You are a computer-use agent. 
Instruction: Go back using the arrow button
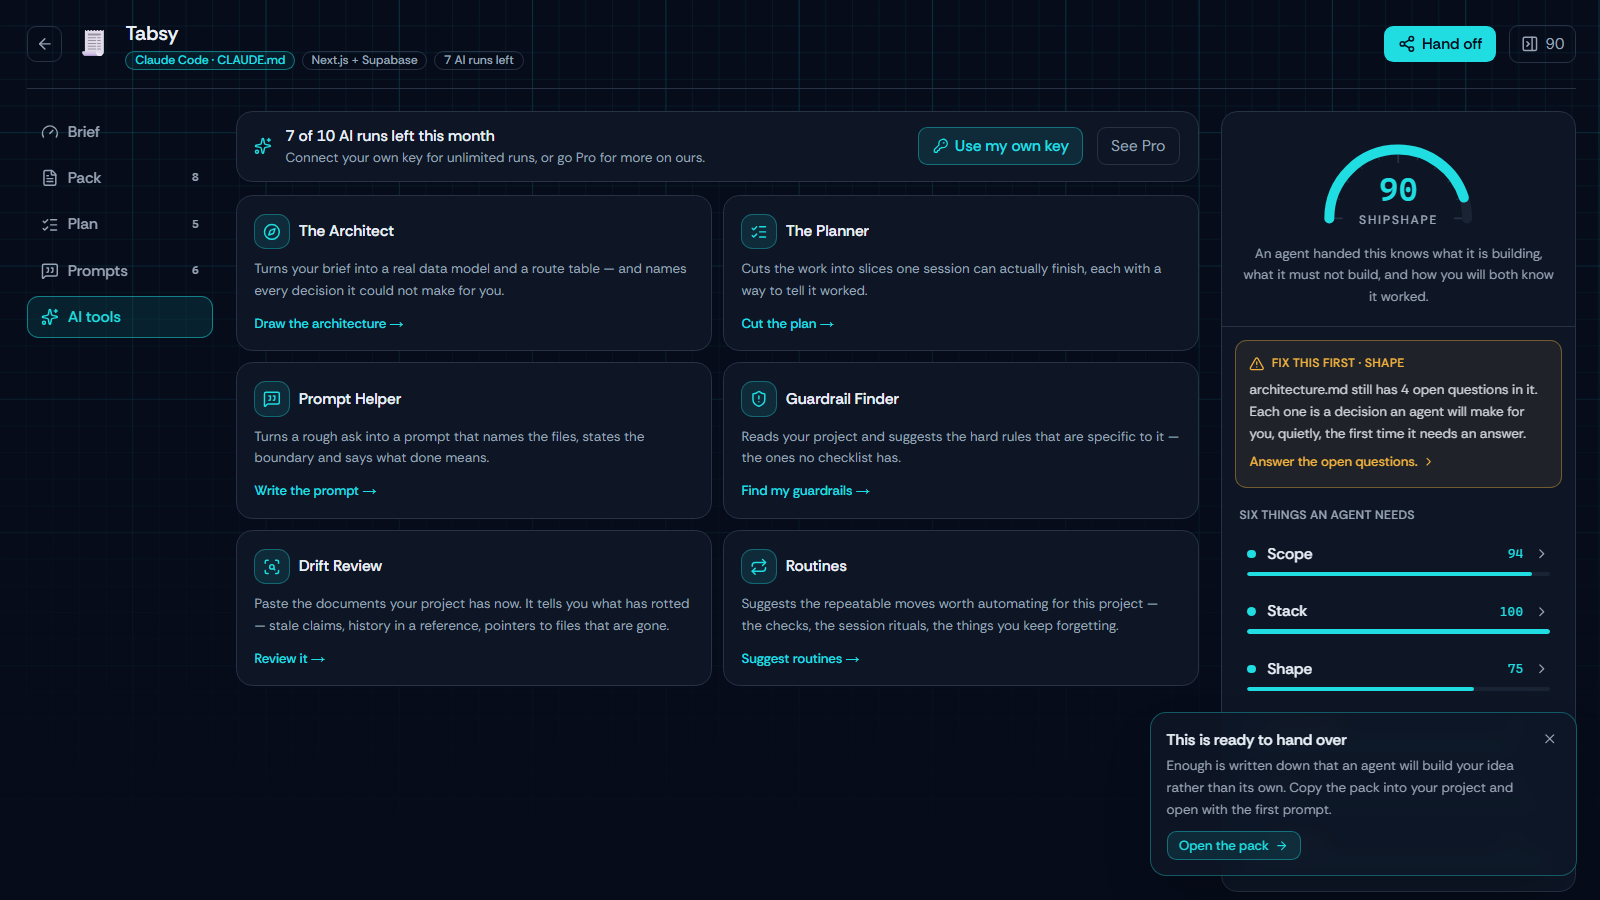point(44,44)
